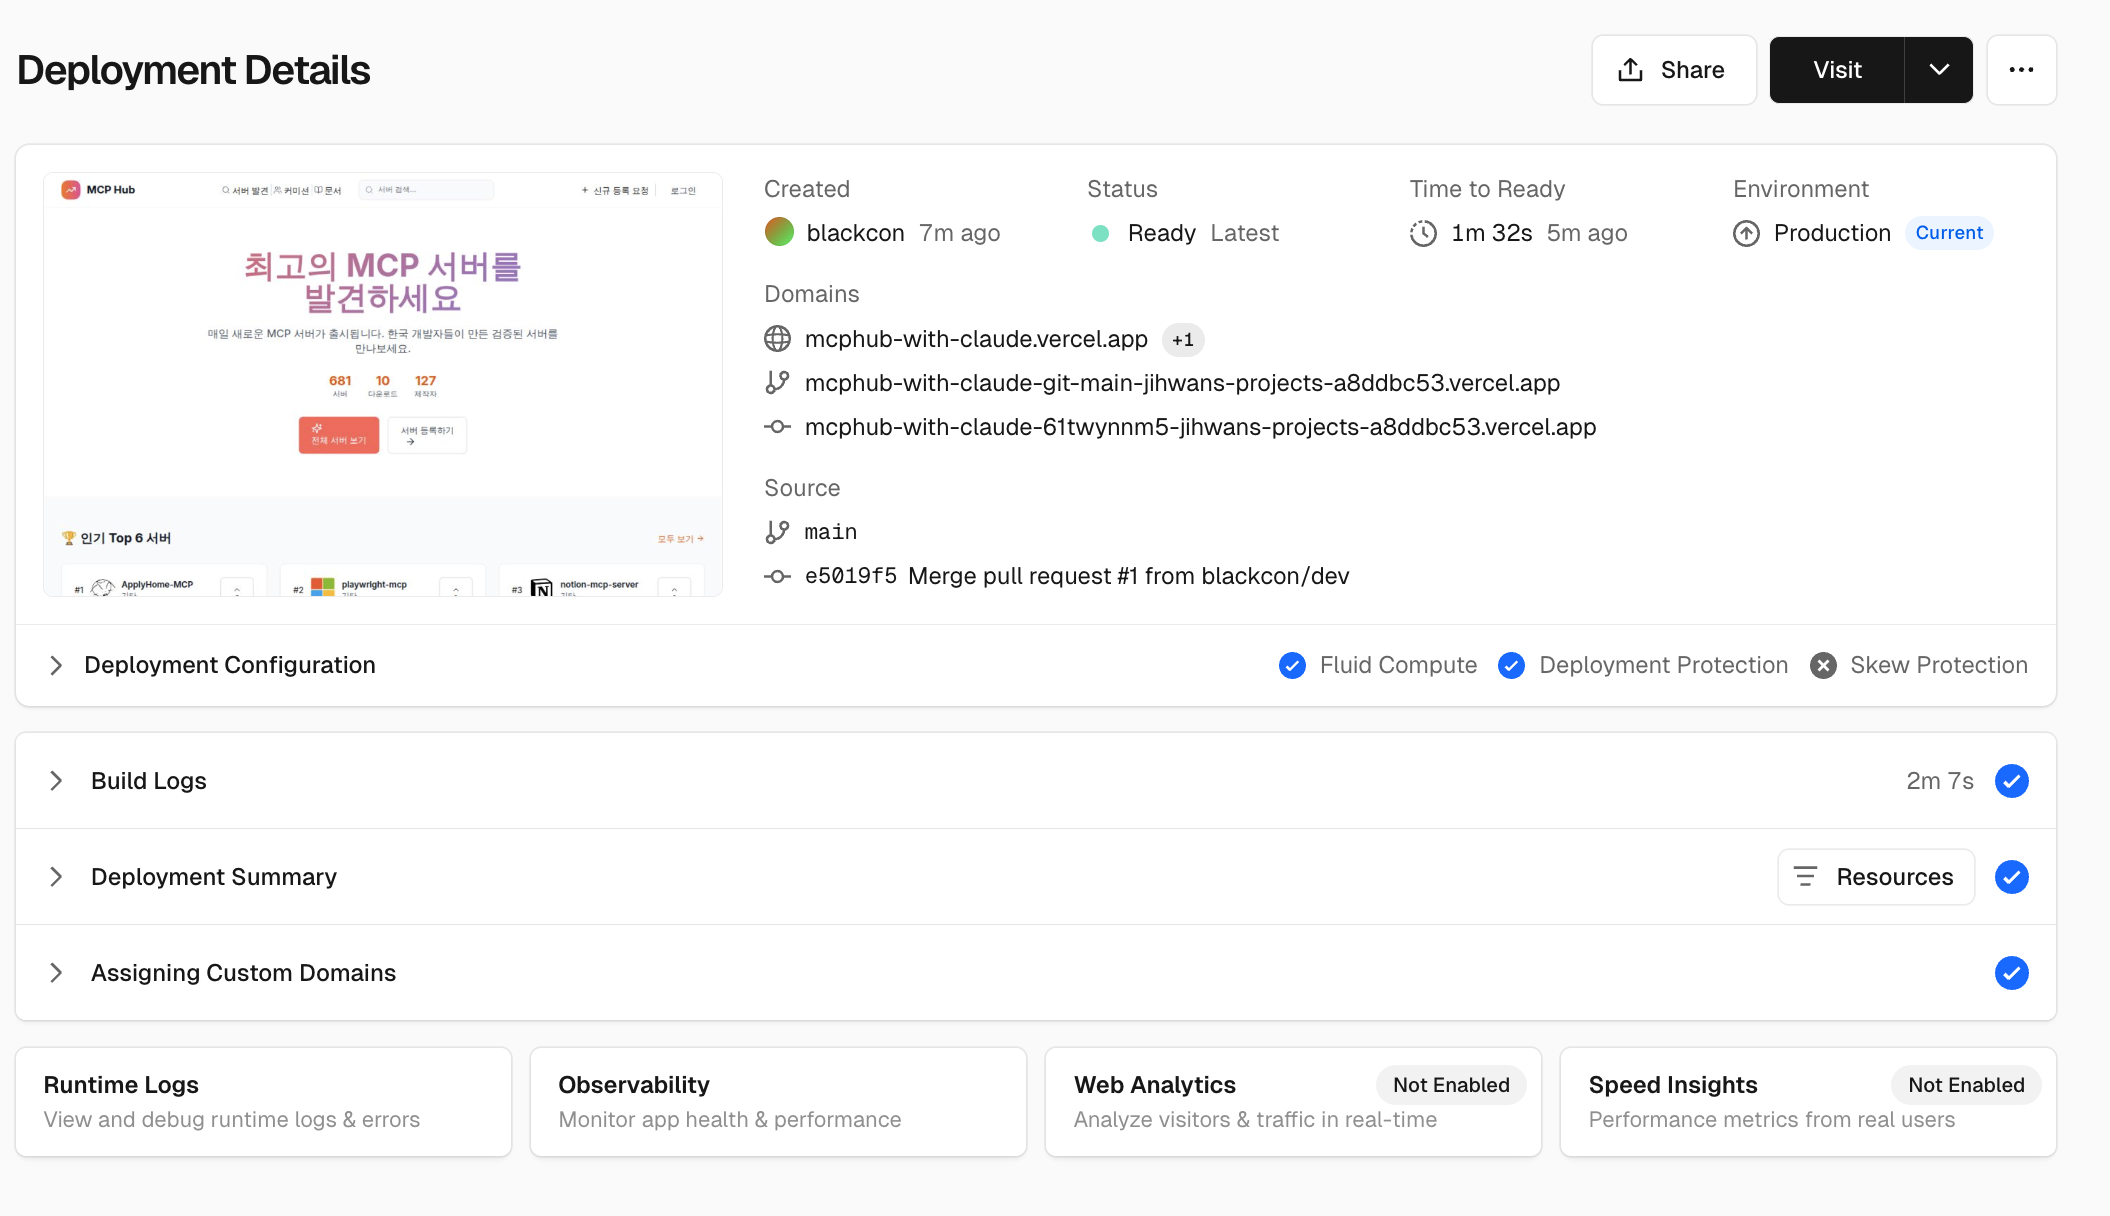Viewport: 2110px width, 1216px height.
Task: Click the Share upload icon
Action: click(1630, 70)
